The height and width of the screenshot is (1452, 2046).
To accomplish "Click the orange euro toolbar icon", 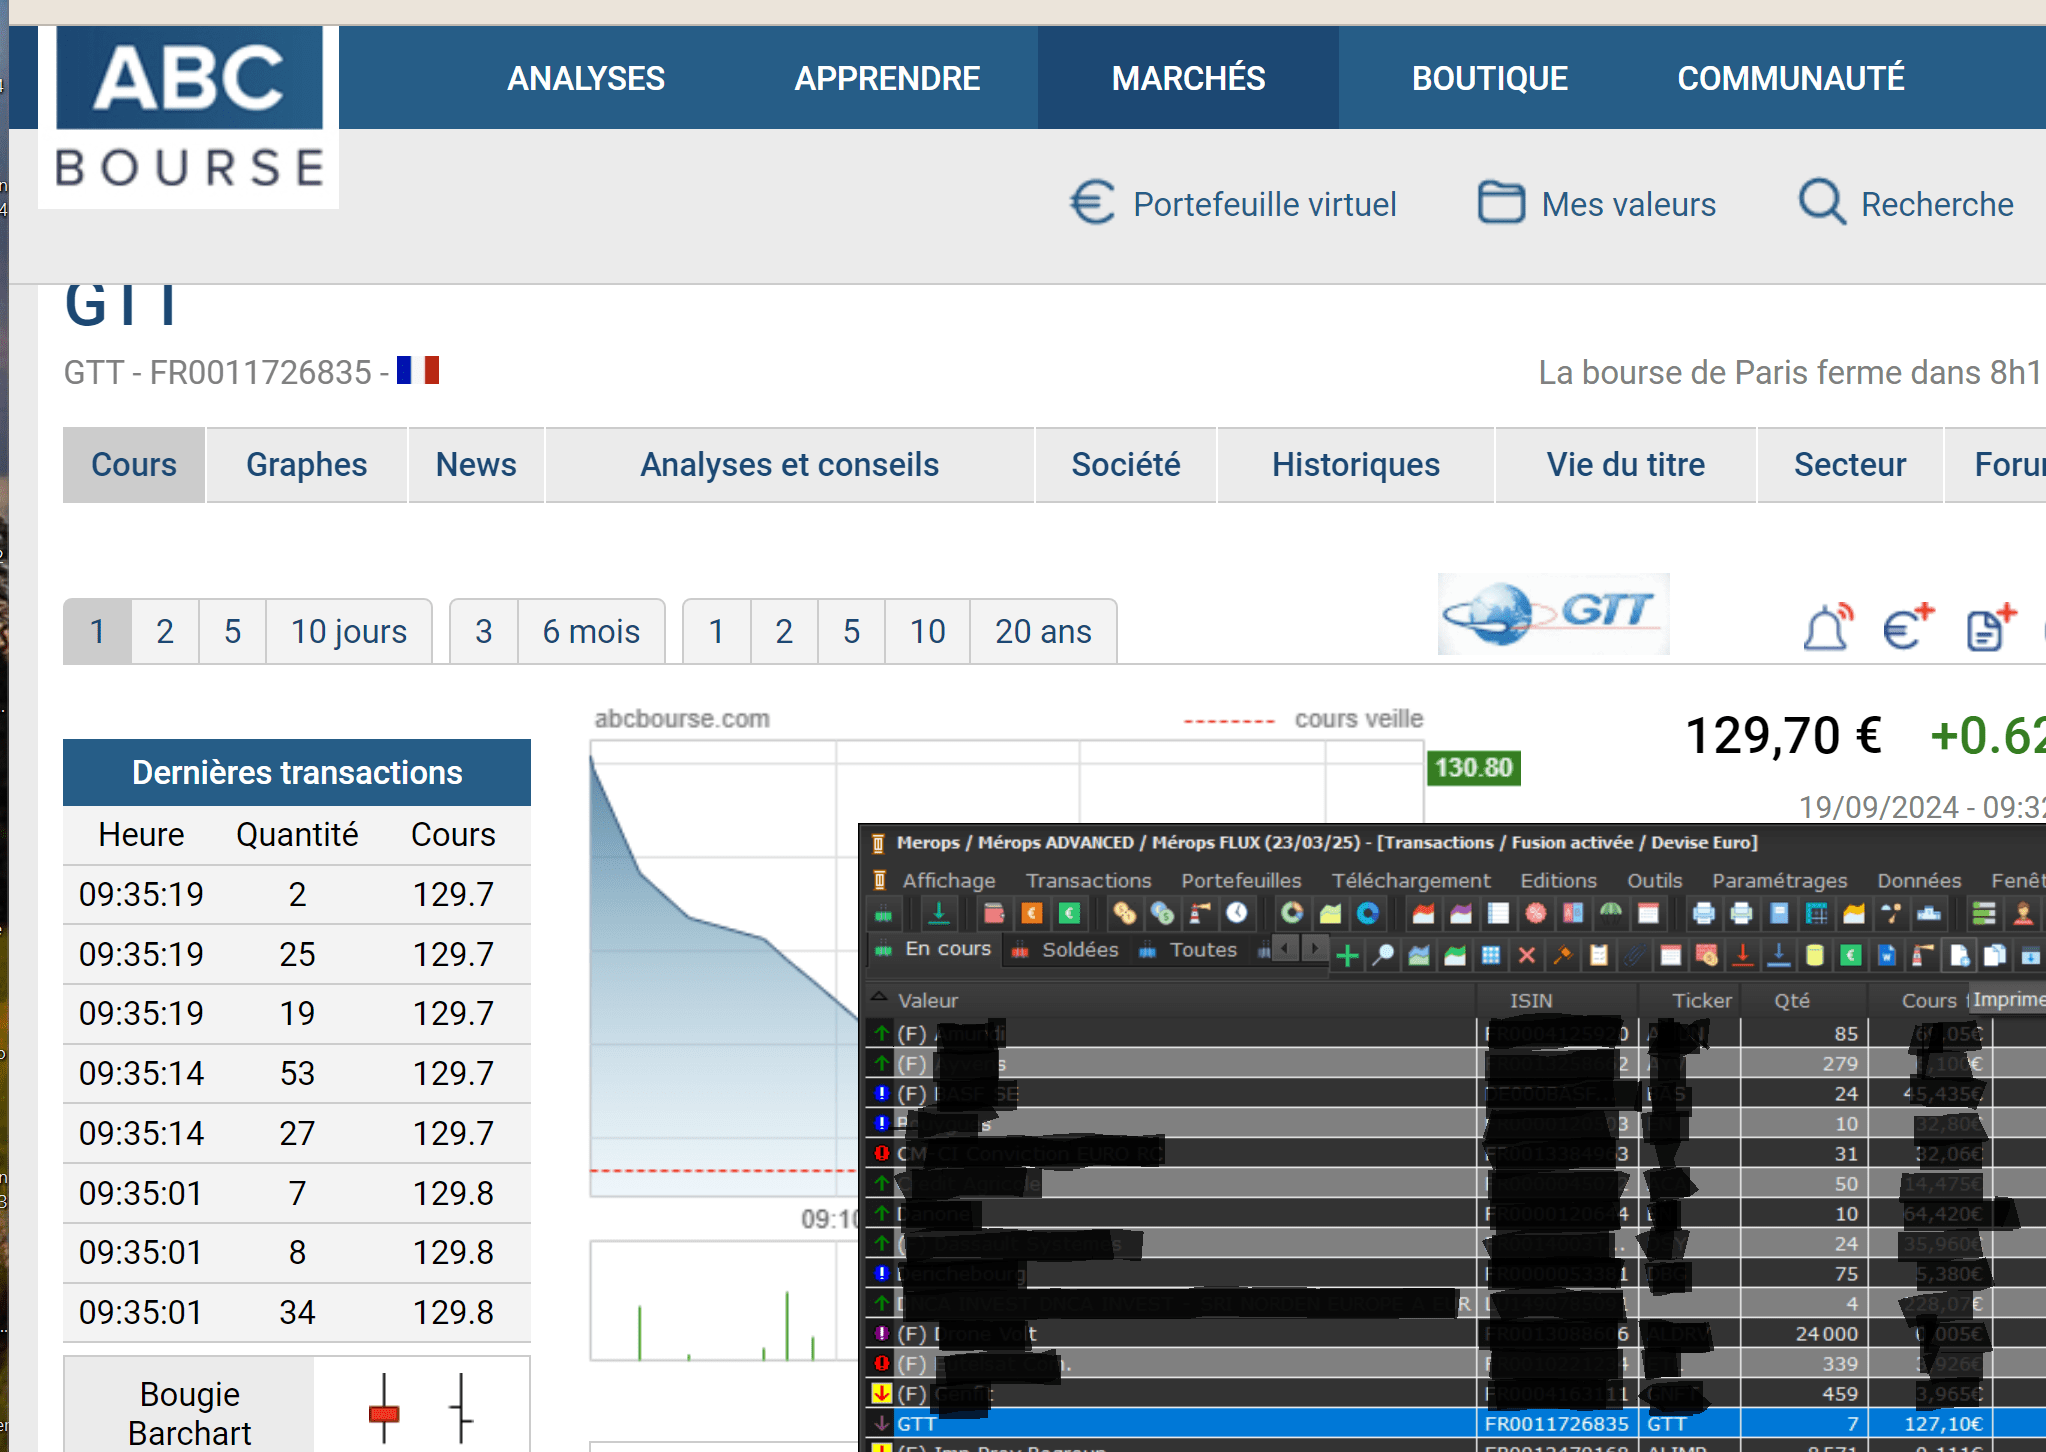I will (x=1032, y=913).
